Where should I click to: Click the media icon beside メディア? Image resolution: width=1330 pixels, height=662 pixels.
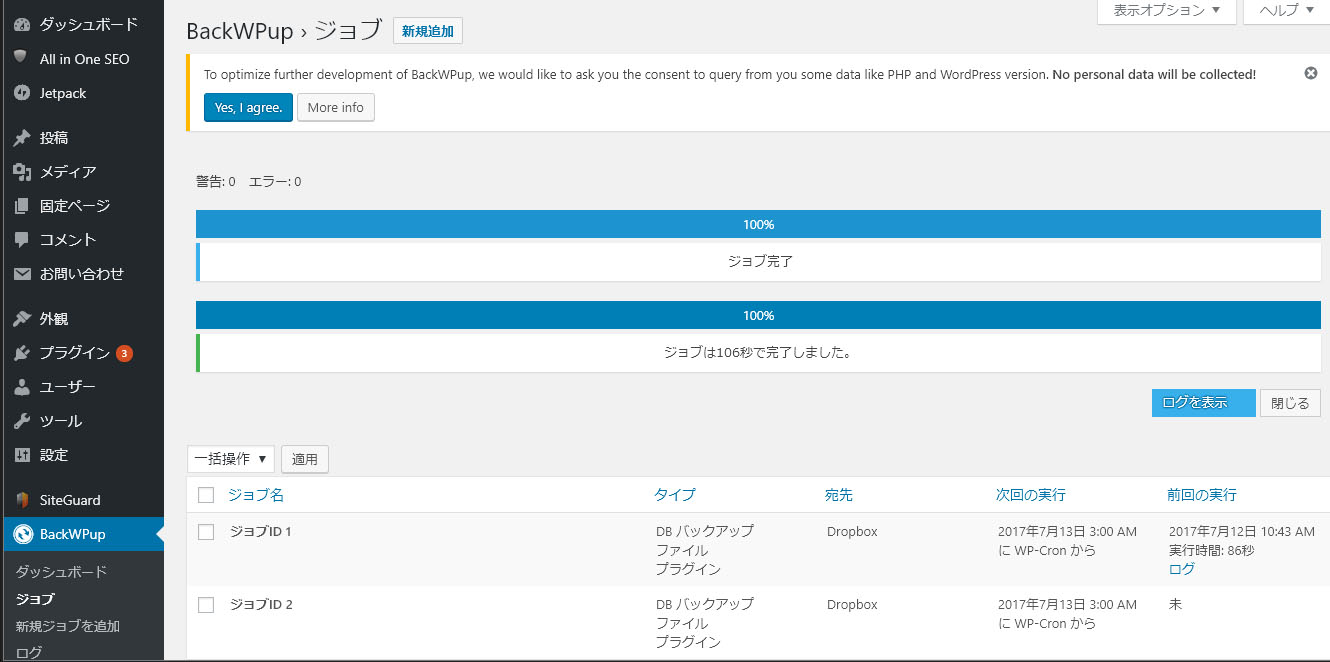tap(21, 172)
